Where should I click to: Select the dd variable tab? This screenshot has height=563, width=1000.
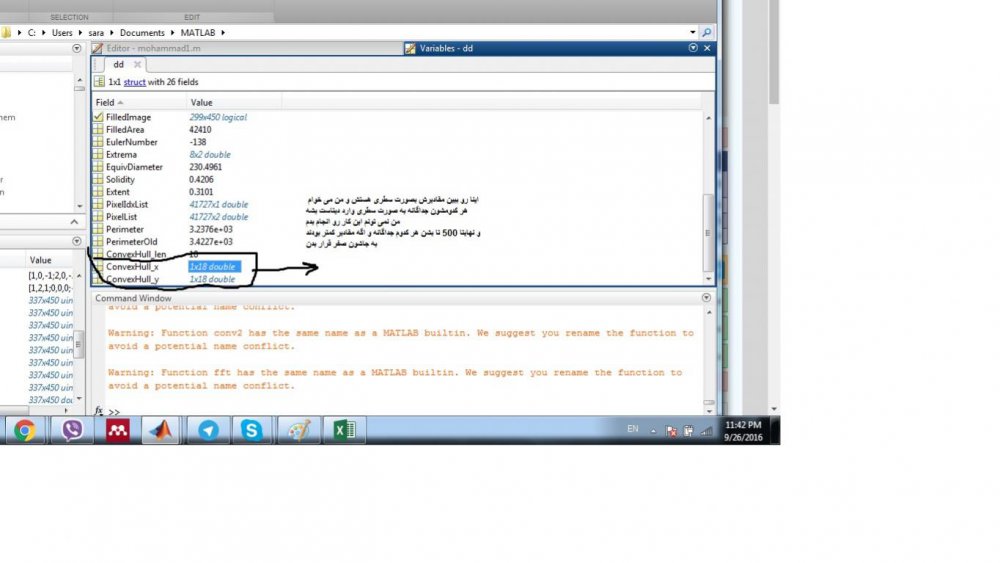click(118, 65)
